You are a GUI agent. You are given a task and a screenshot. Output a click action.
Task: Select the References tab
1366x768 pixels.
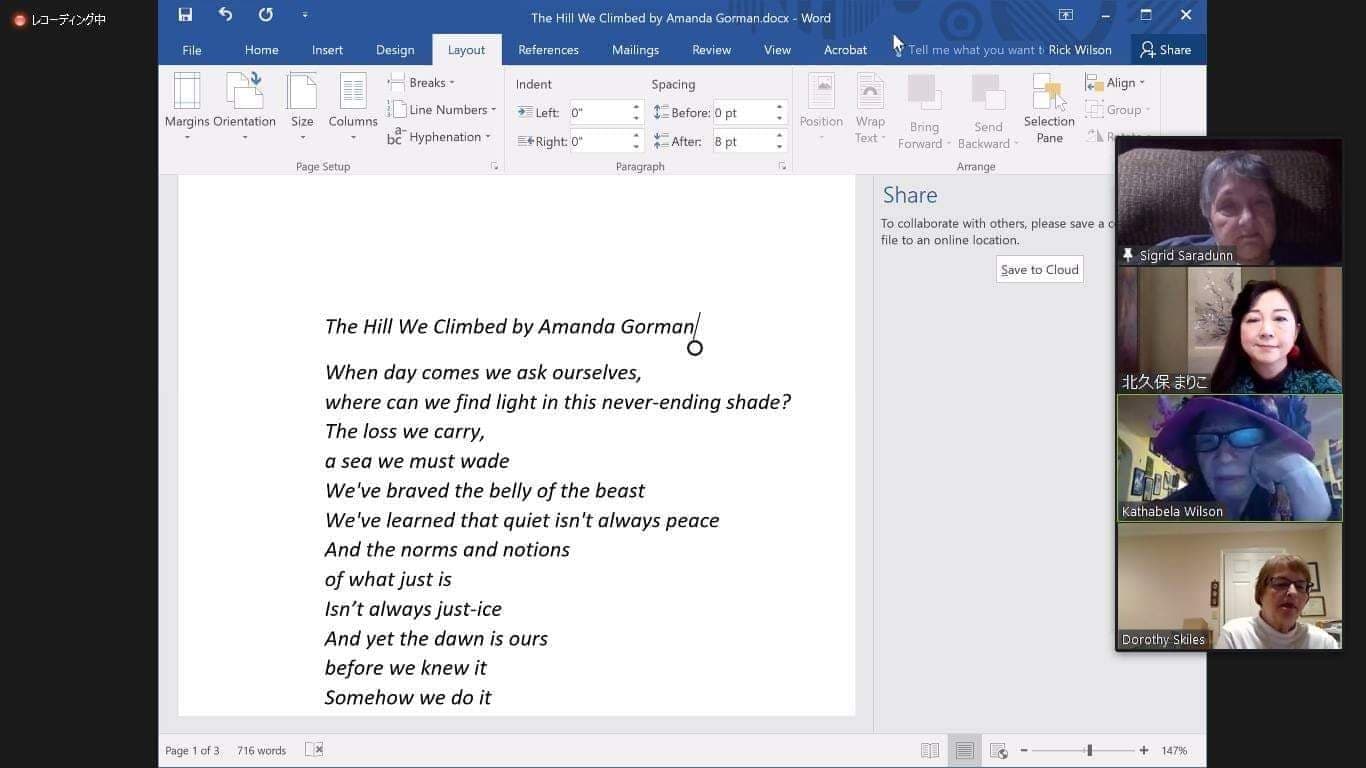(548, 50)
